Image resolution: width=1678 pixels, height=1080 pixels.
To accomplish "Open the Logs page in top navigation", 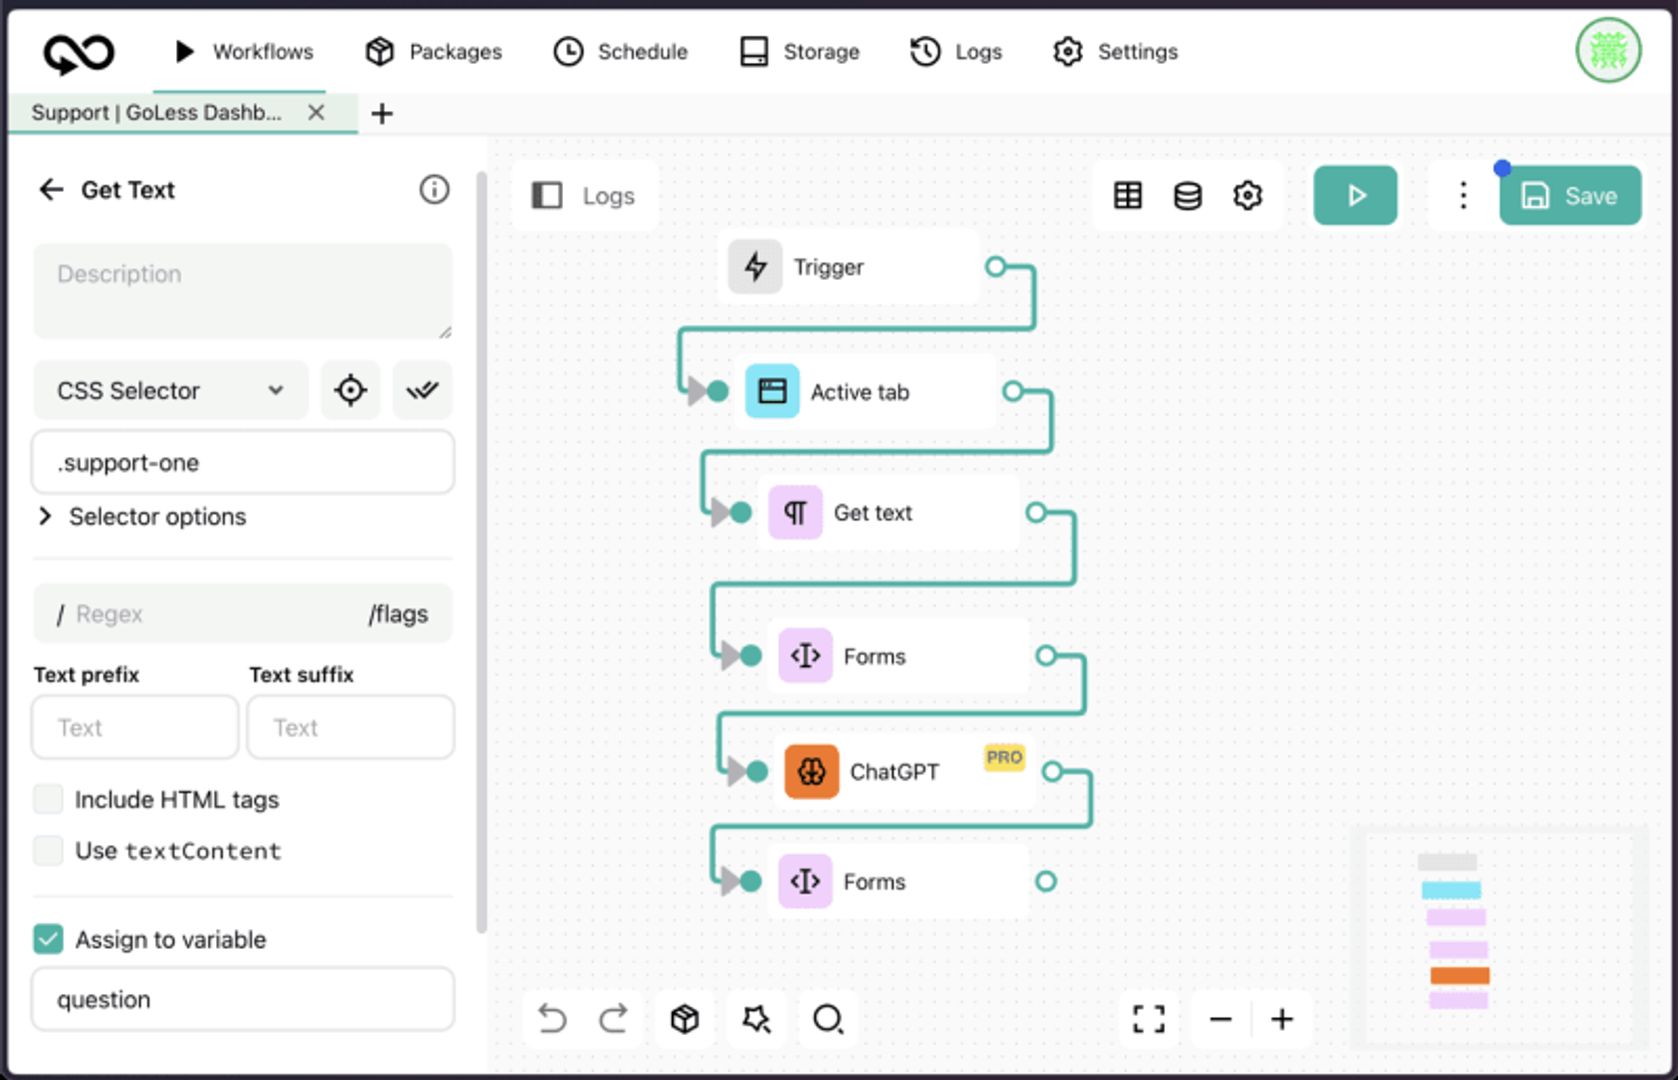I will tap(956, 51).
